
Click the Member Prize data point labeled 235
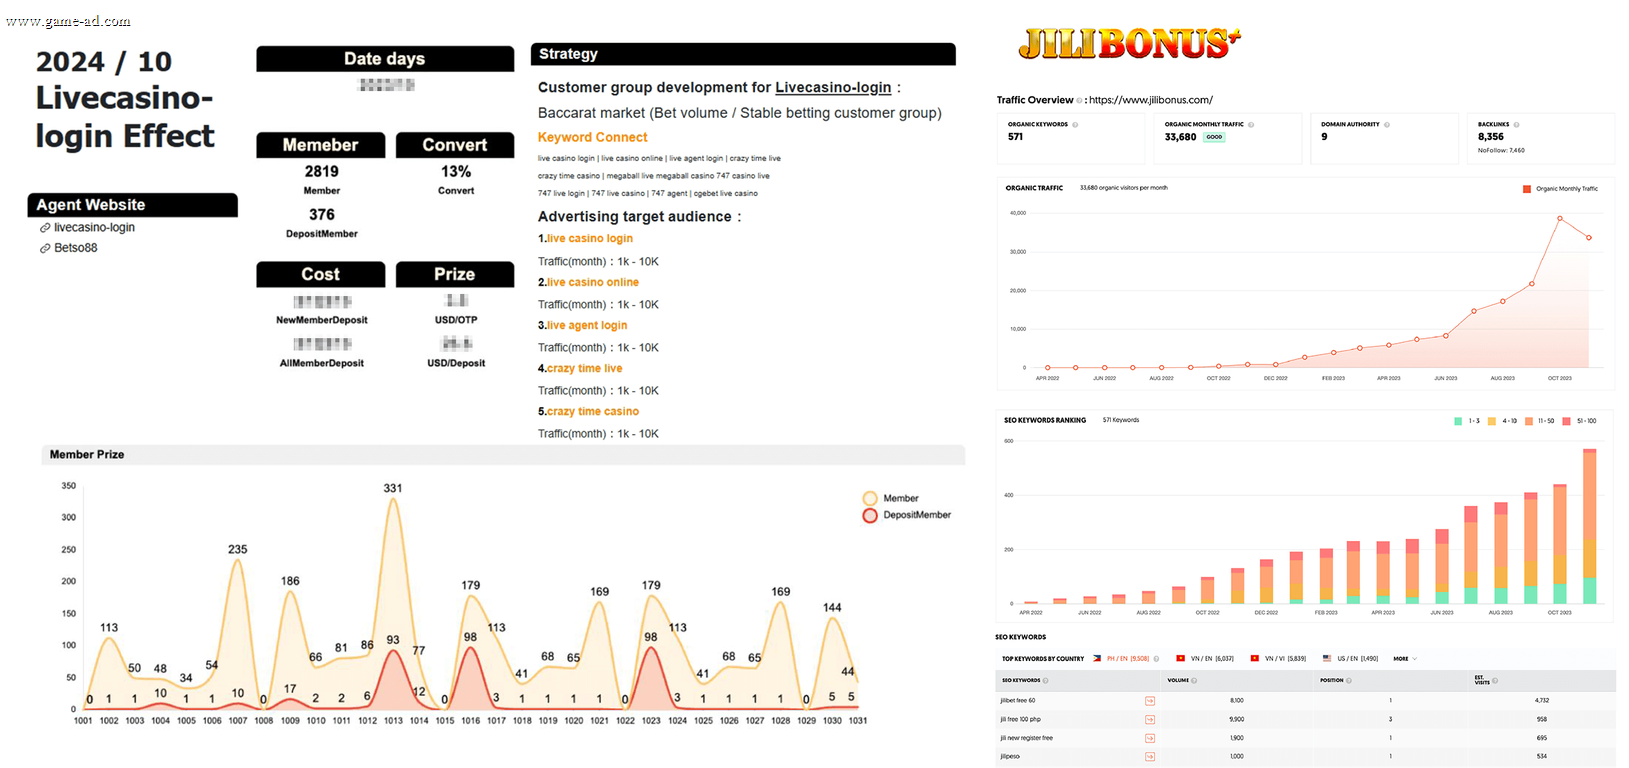pos(237,560)
